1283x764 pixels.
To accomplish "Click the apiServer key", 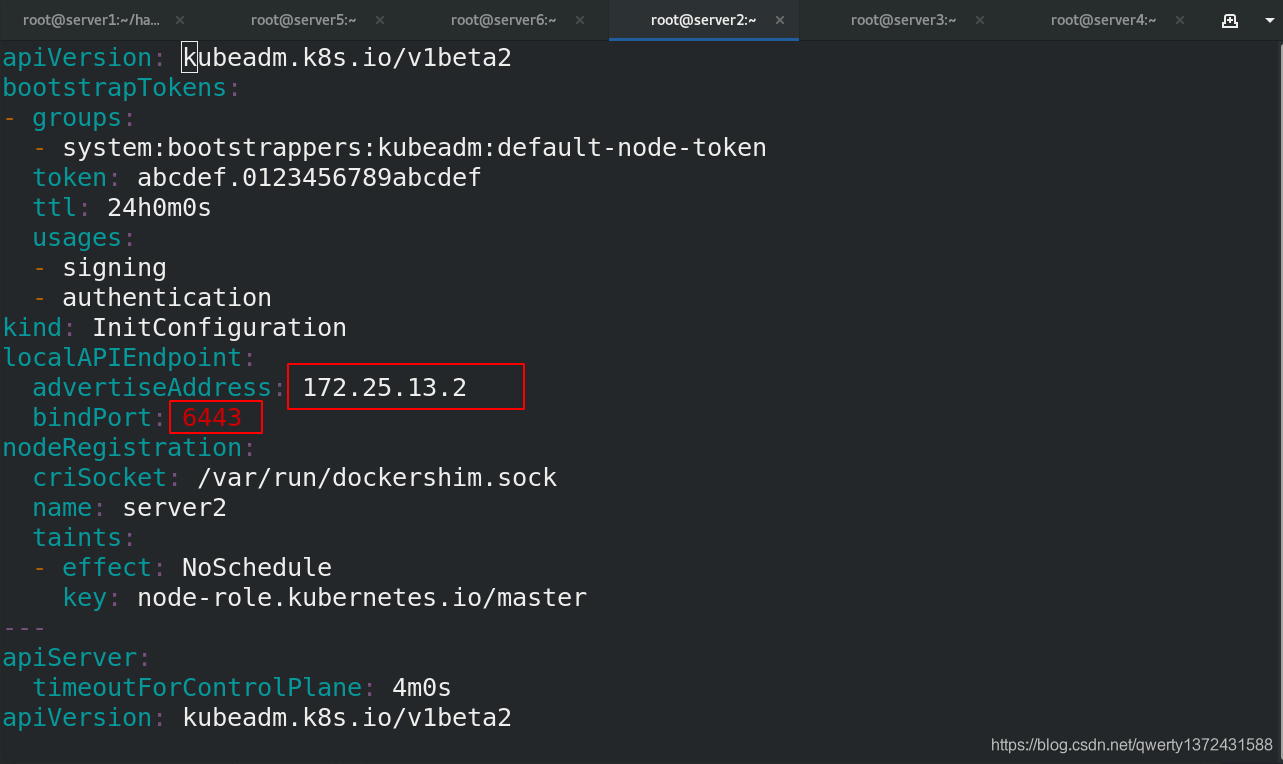I will tap(69, 658).
